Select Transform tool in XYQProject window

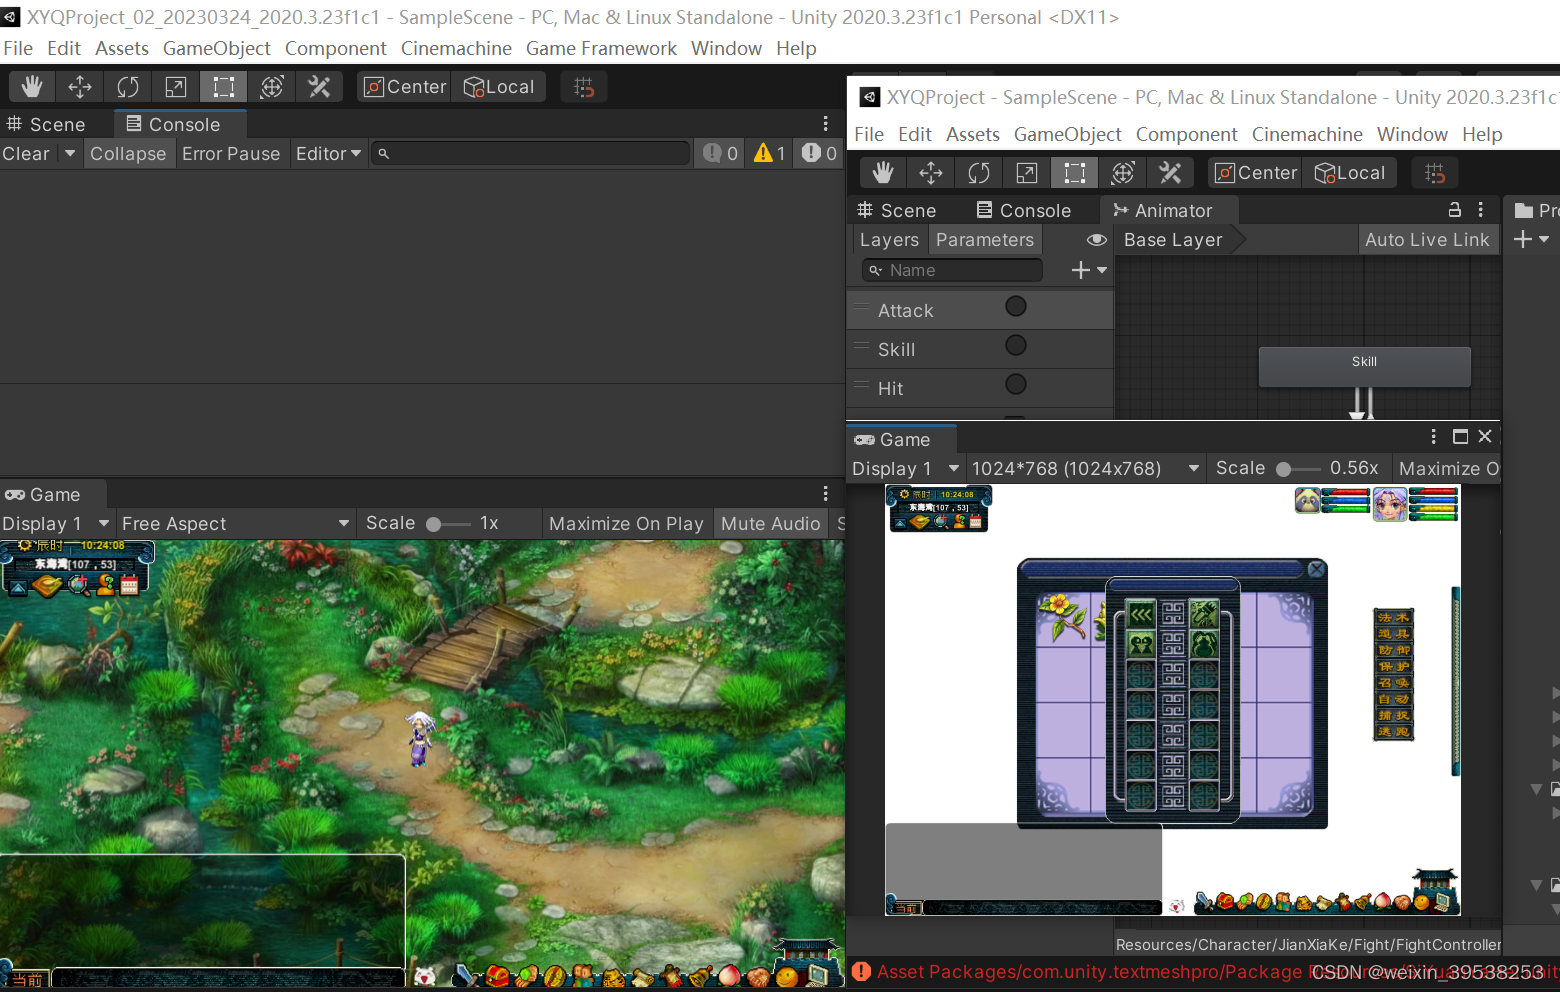(x=1123, y=173)
